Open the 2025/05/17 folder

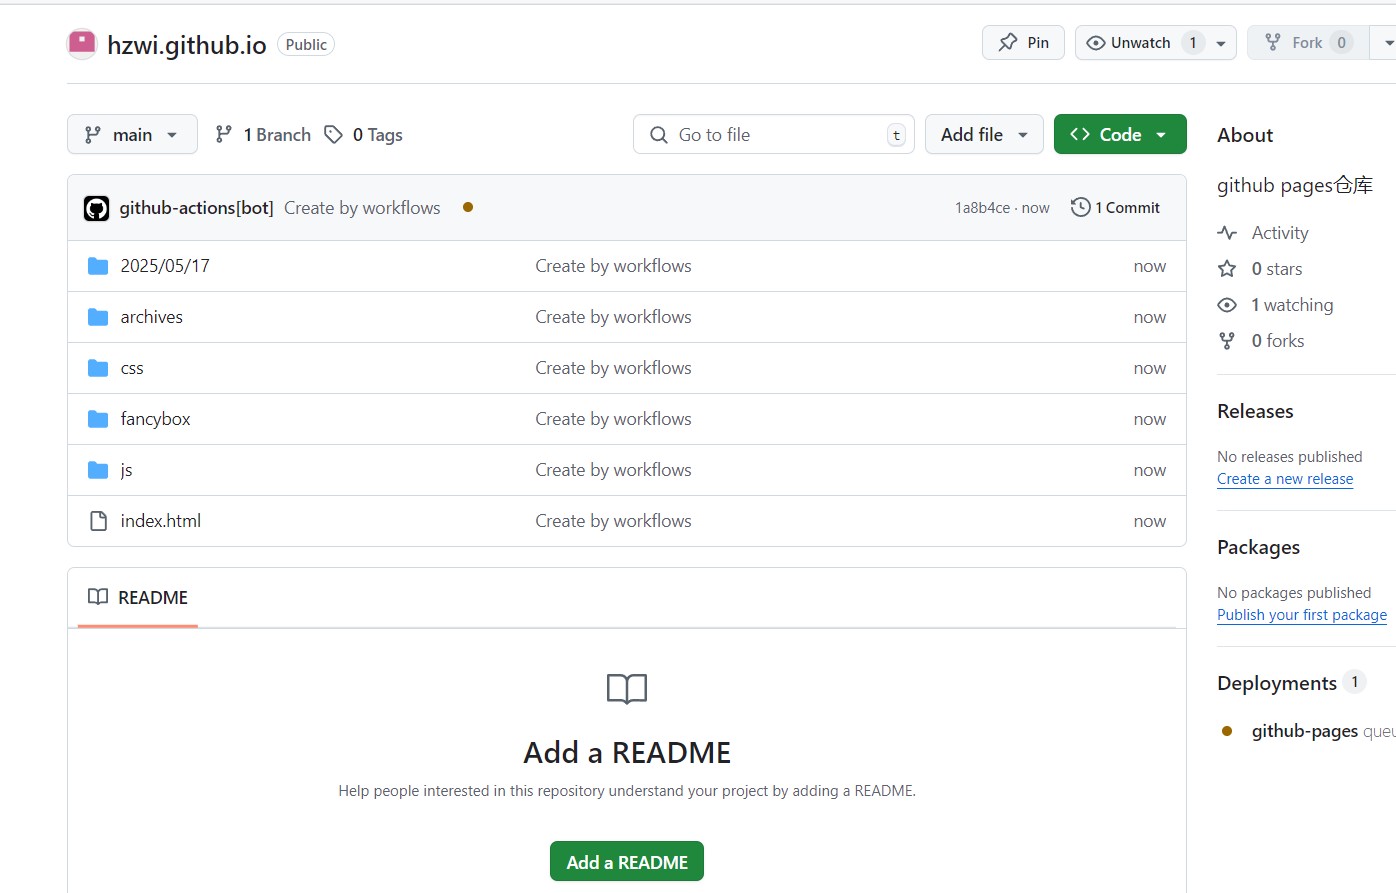tap(165, 266)
